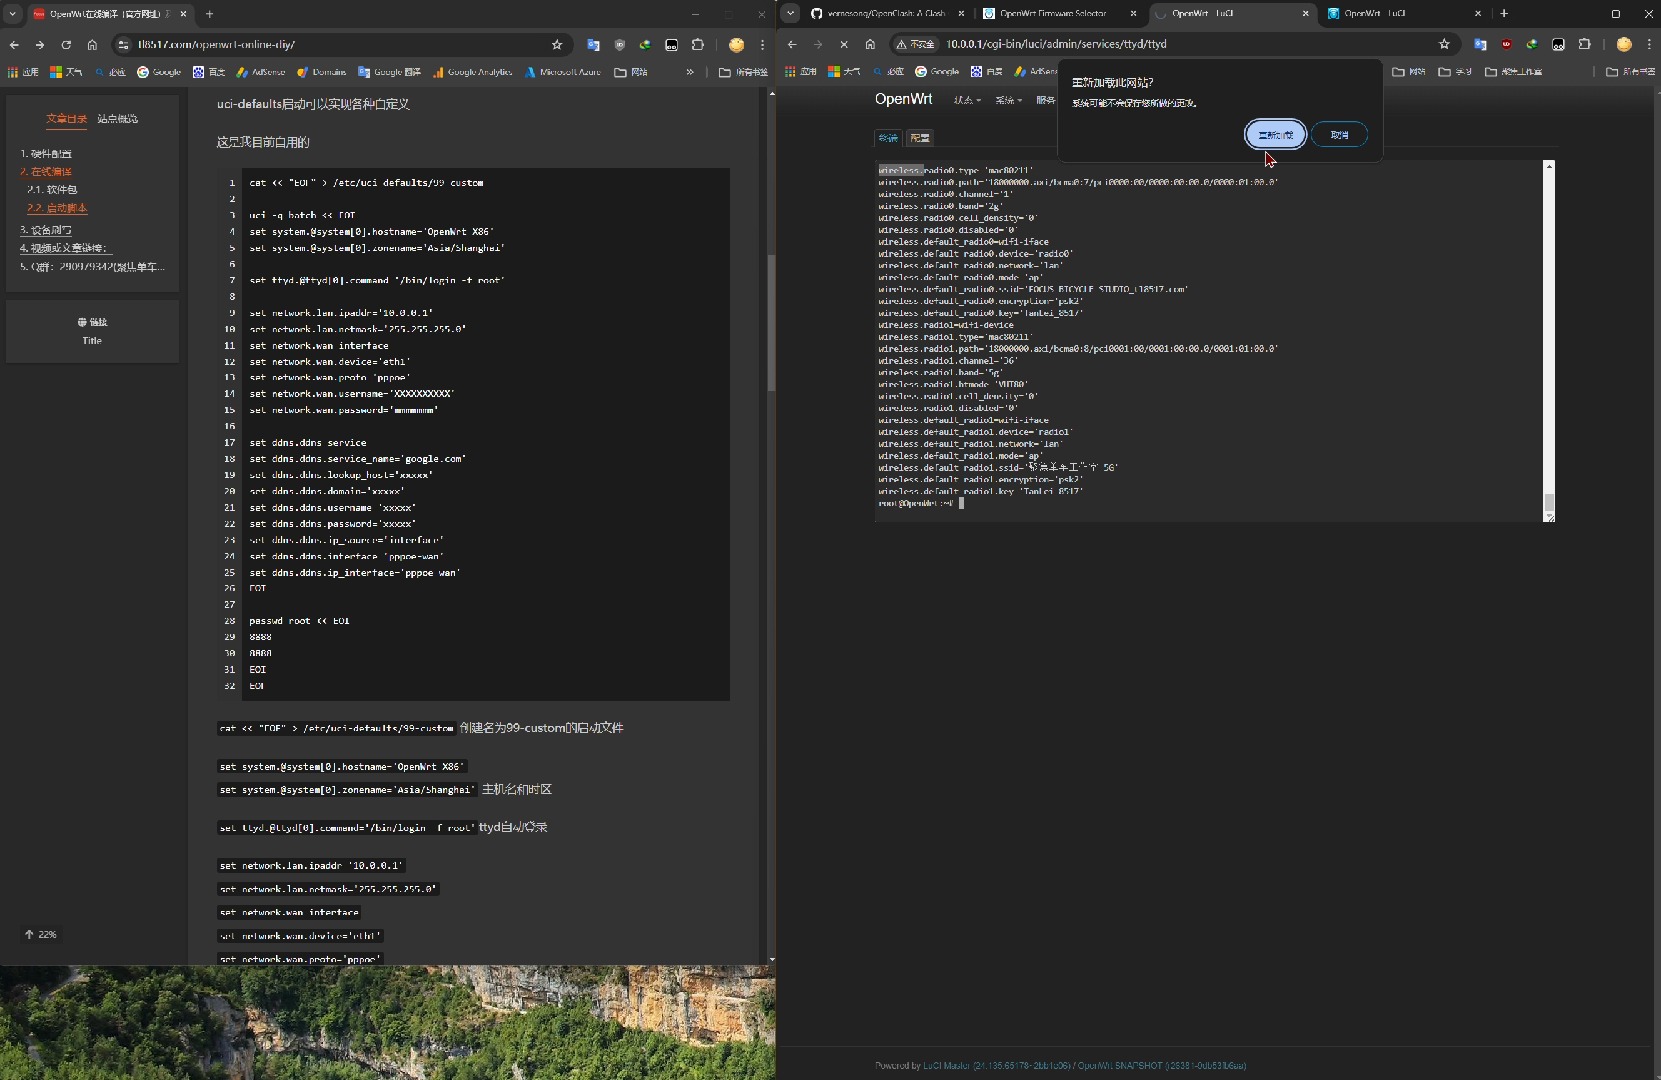The width and height of the screenshot is (1661, 1080).
Task: Open the three-dot menu in right browser
Action: coord(1650,44)
